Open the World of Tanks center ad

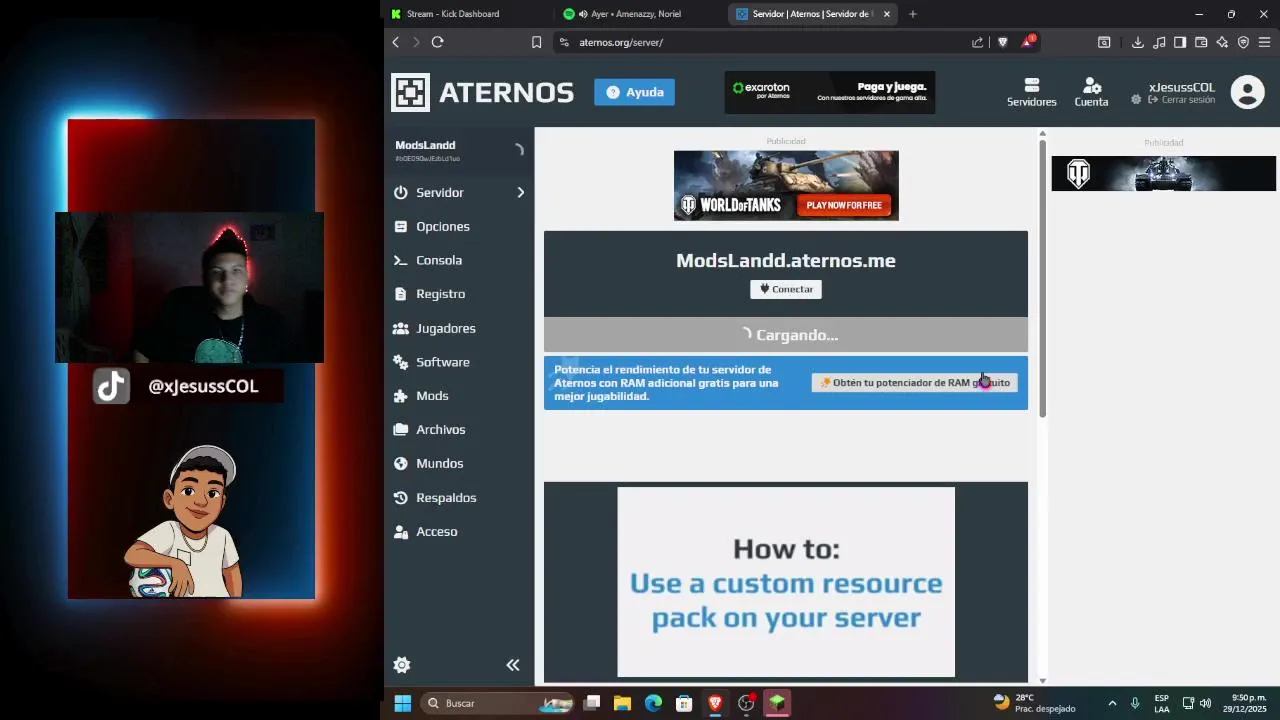[x=786, y=185]
